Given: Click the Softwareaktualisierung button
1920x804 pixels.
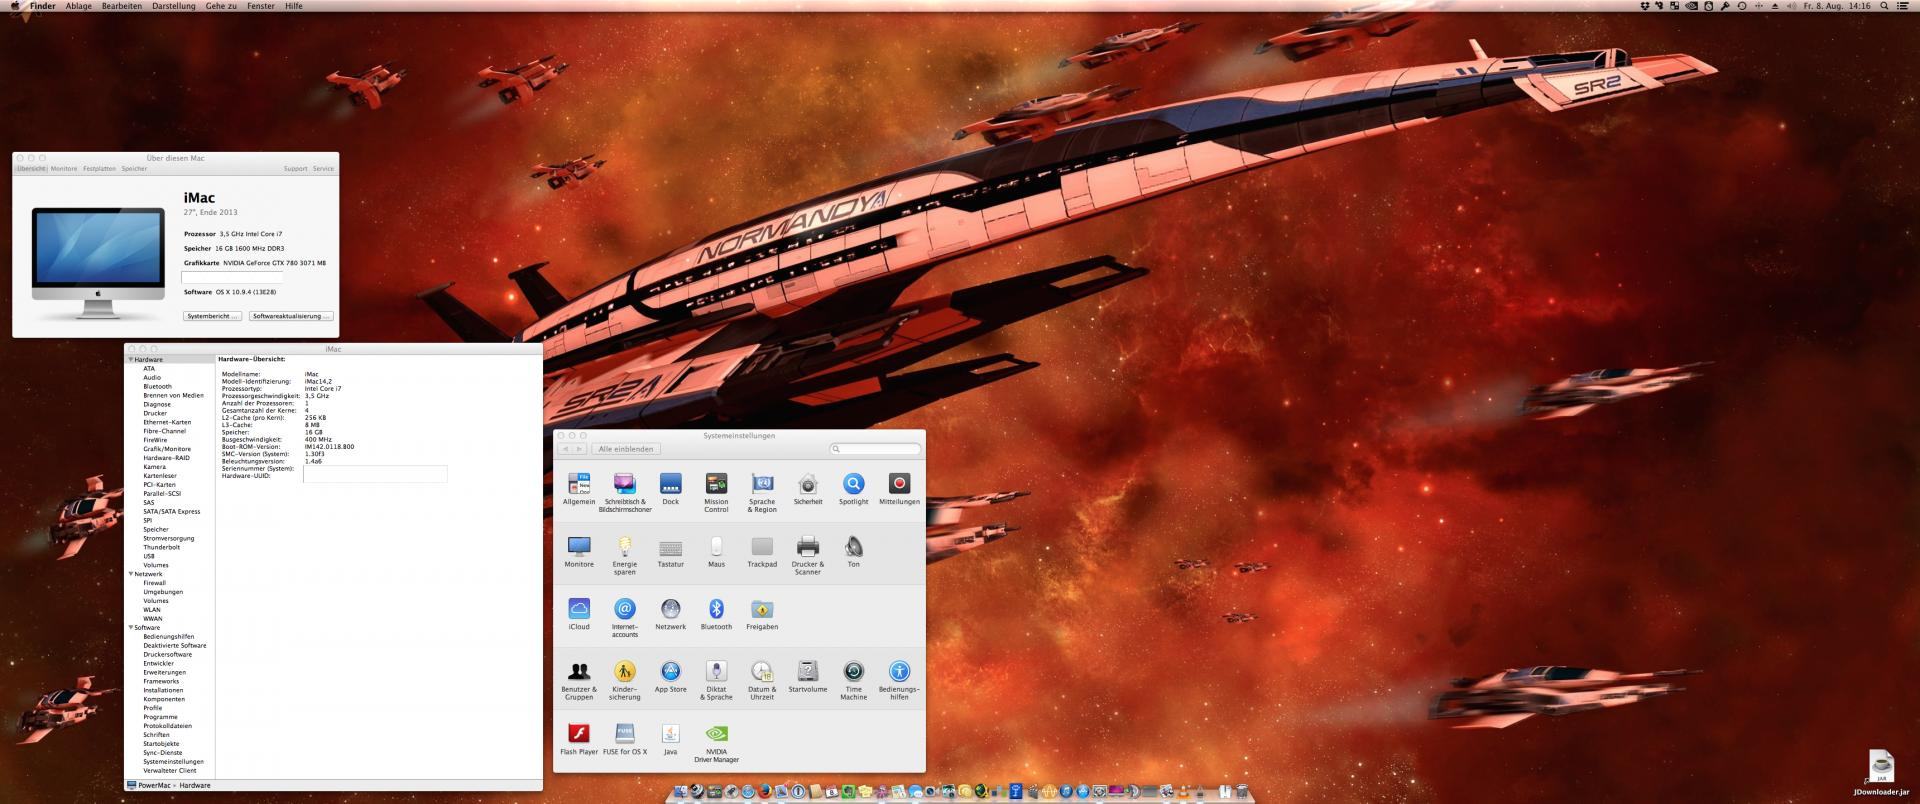Looking at the screenshot, I should tap(291, 316).
